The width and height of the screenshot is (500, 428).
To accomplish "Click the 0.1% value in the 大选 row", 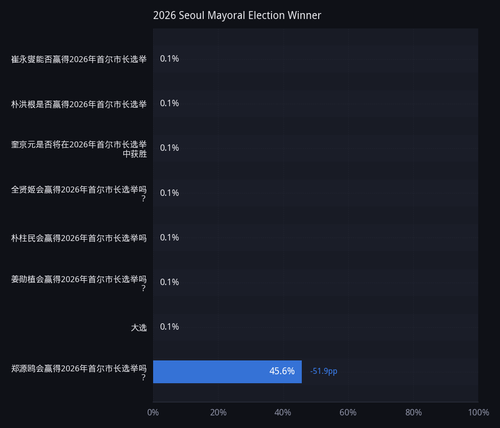I will pyautogui.click(x=169, y=327).
